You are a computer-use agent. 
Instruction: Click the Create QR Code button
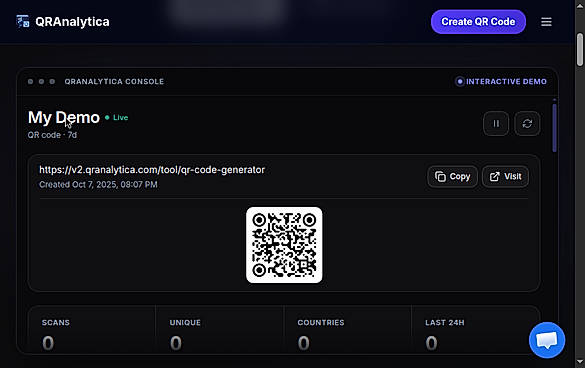[478, 22]
